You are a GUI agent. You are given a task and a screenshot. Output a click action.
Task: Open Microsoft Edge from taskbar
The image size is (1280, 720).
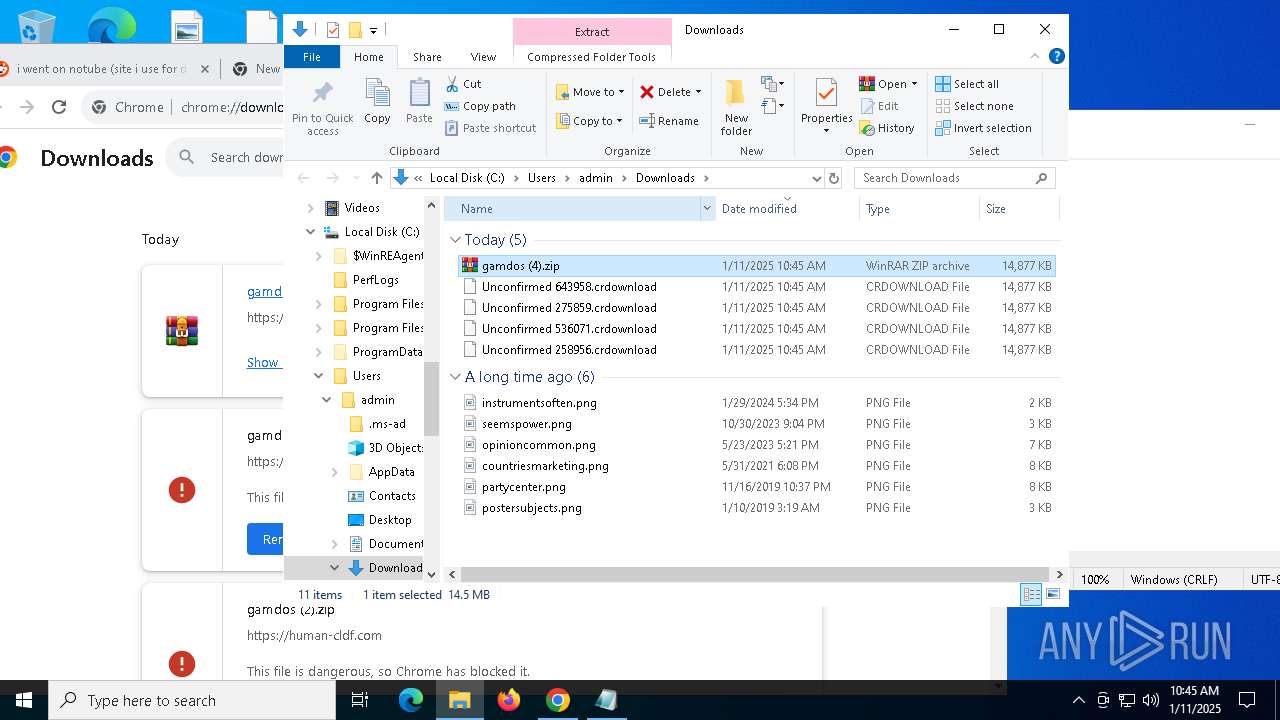click(411, 700)
